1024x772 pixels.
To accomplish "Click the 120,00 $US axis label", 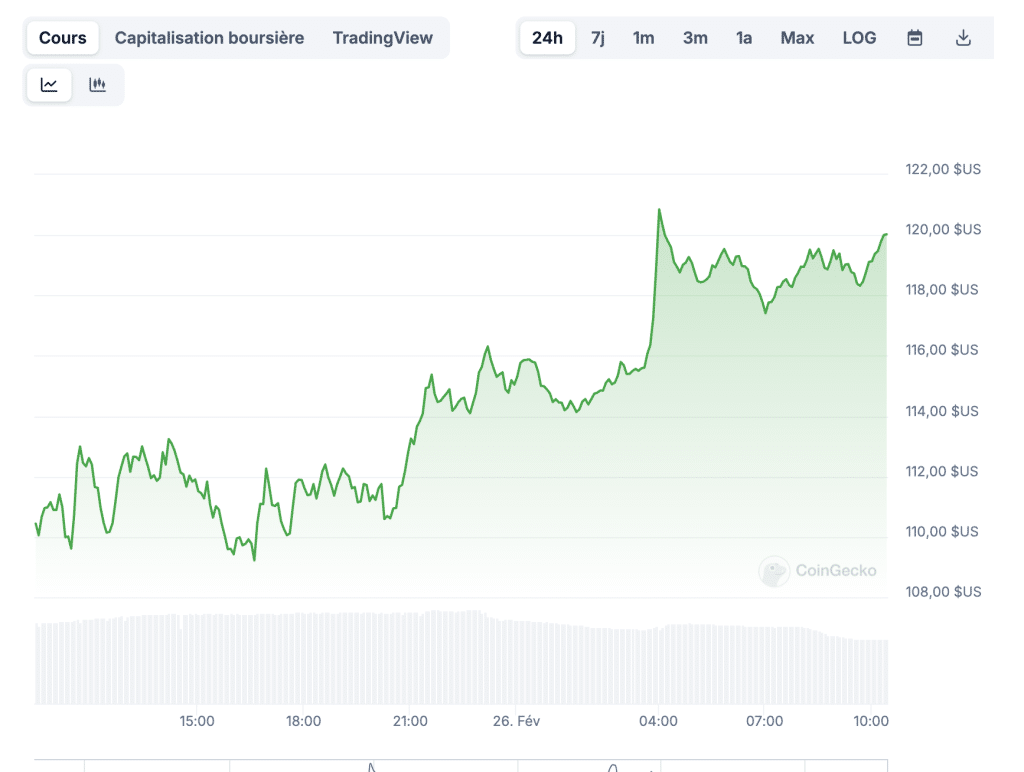I will [x=943, y=229].
